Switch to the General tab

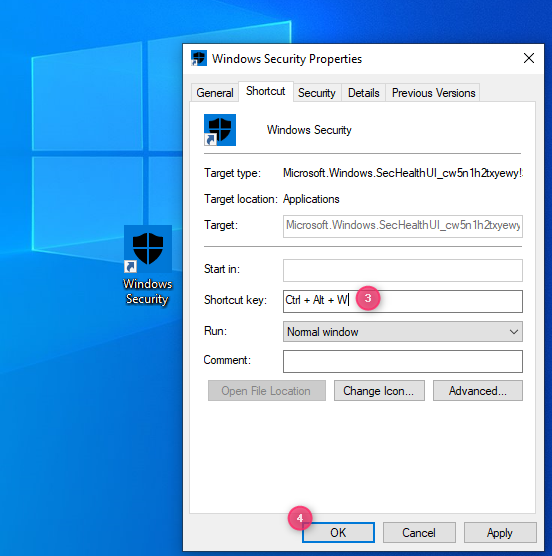point(214,93)
